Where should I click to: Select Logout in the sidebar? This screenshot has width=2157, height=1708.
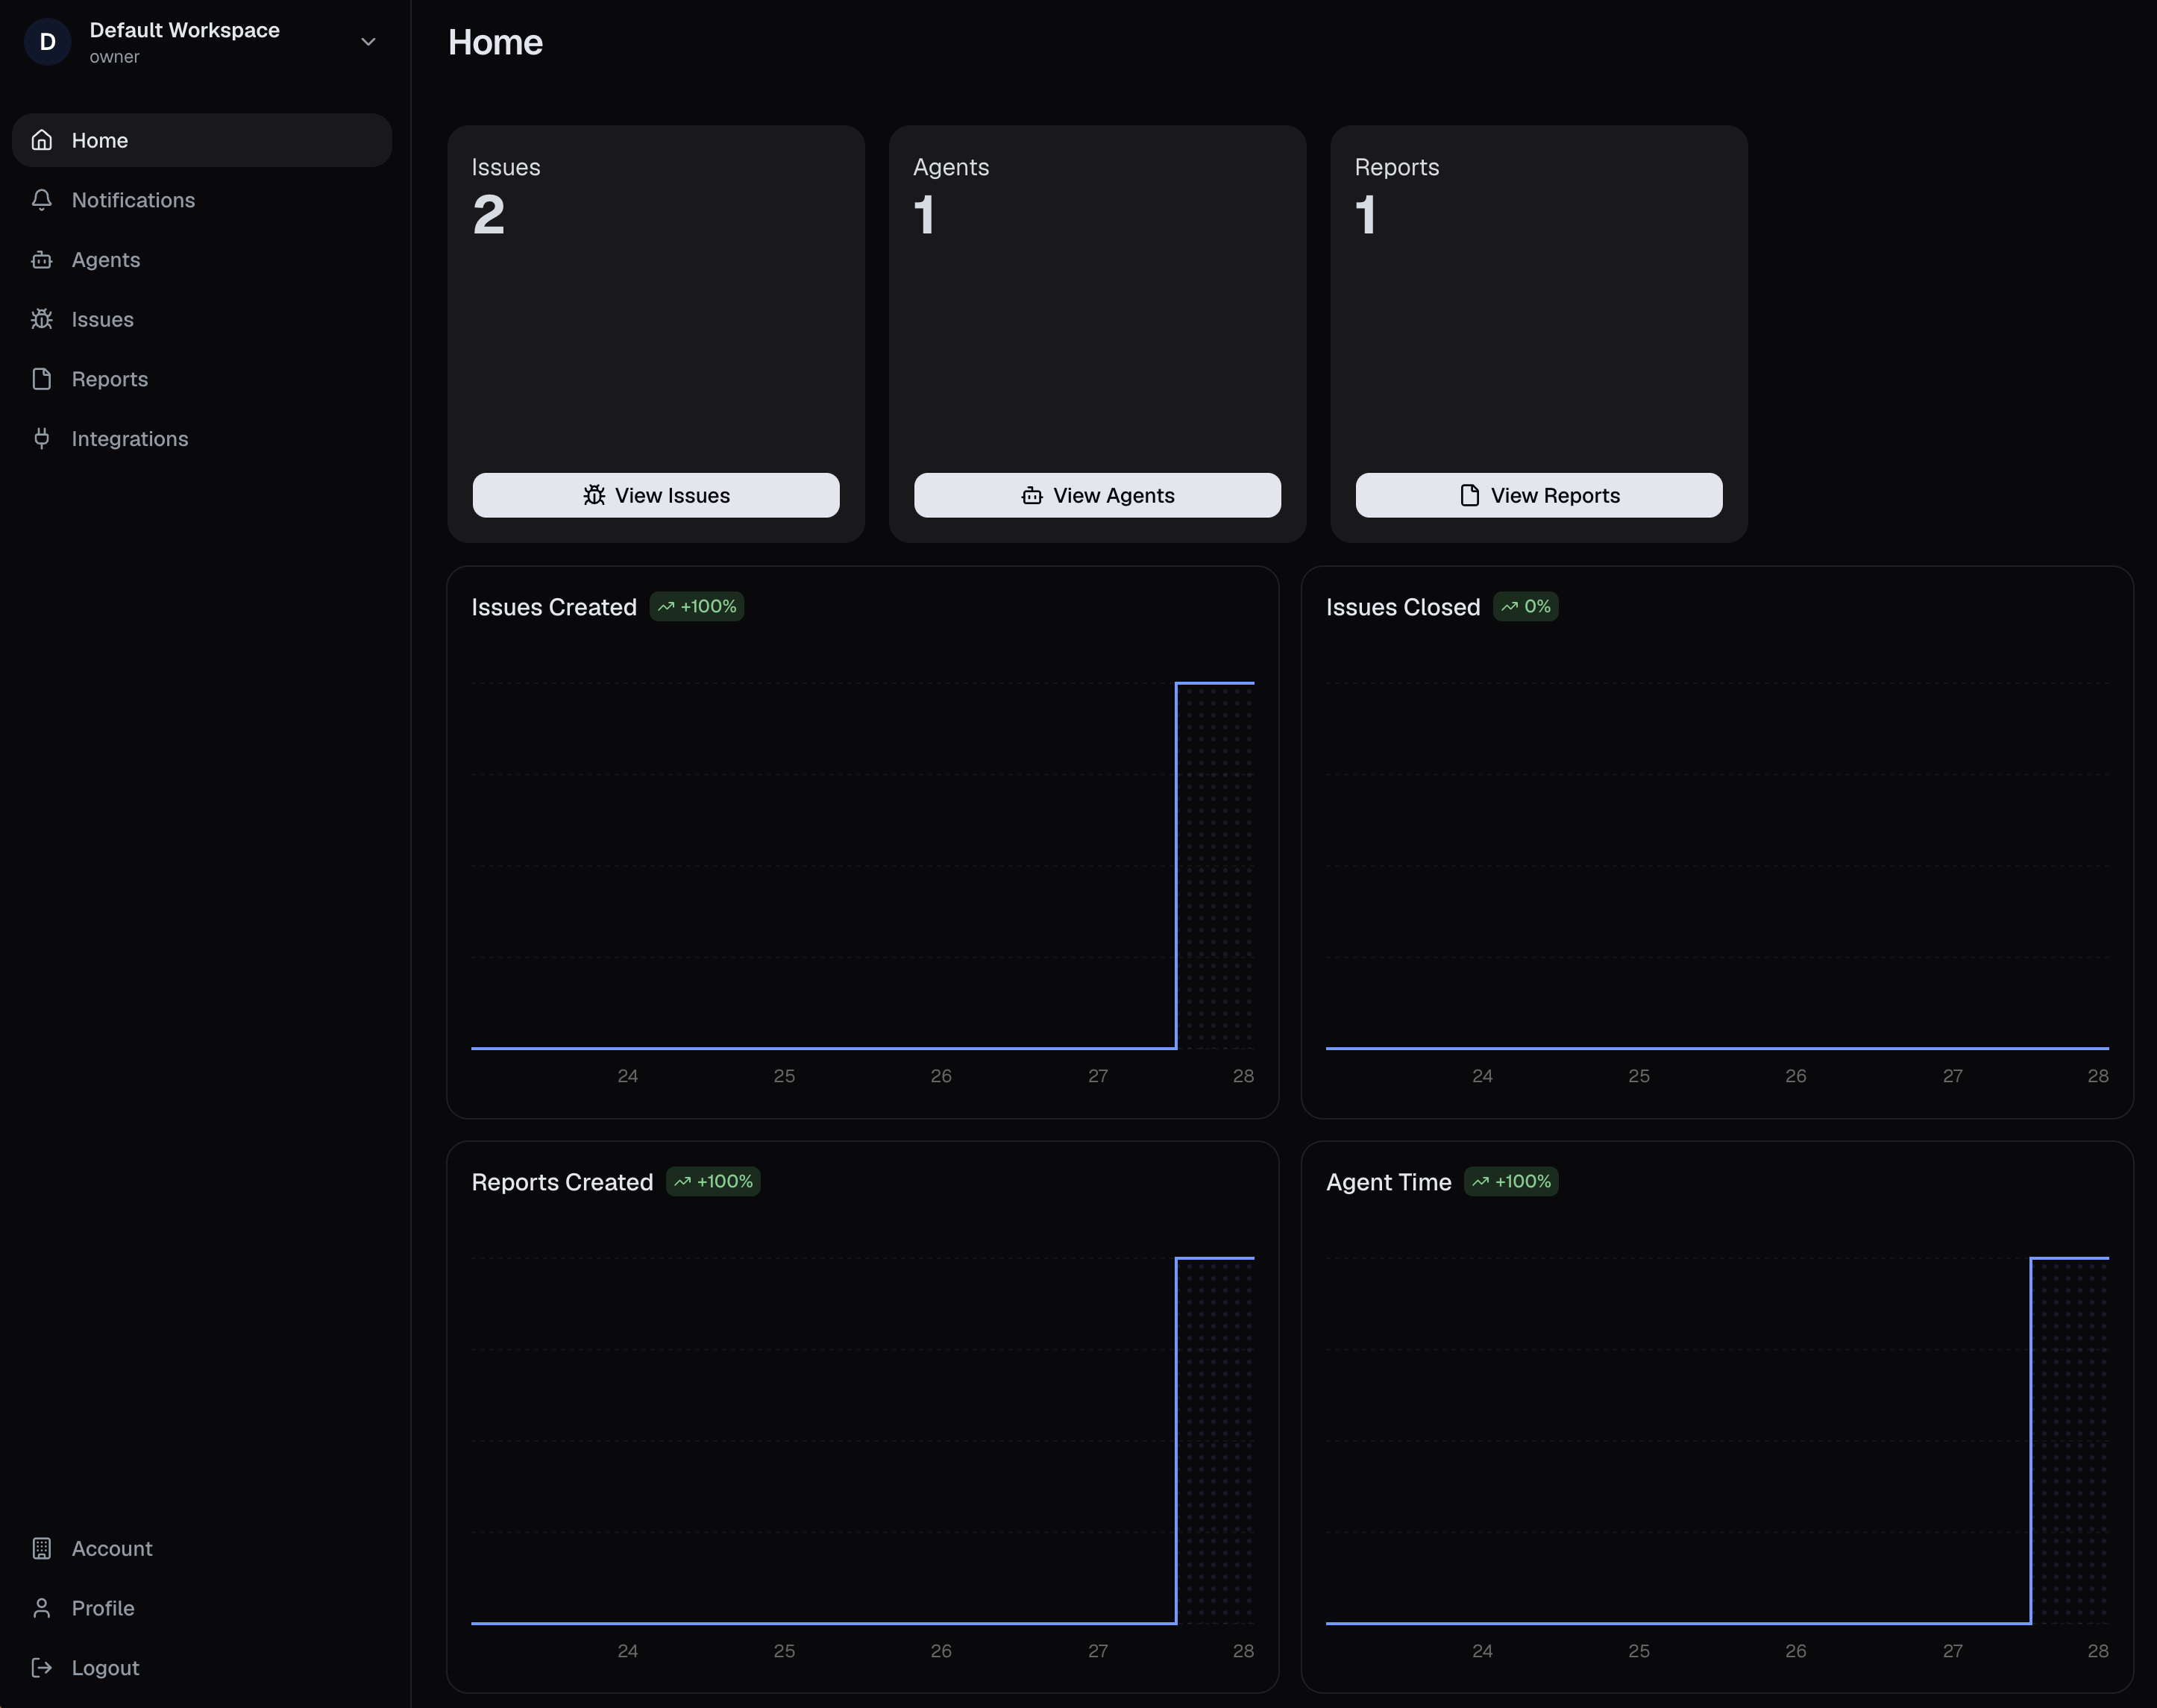tap(201, 1668)
